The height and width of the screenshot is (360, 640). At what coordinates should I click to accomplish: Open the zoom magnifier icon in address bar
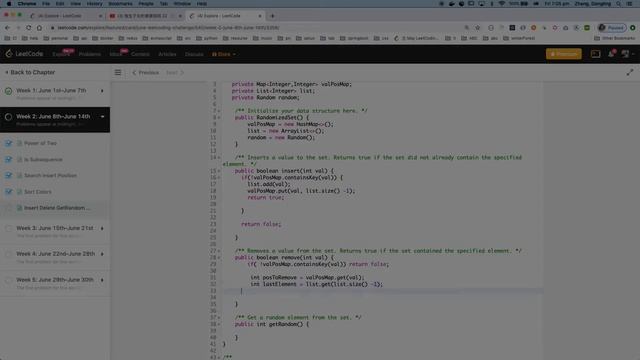[467, 28]
